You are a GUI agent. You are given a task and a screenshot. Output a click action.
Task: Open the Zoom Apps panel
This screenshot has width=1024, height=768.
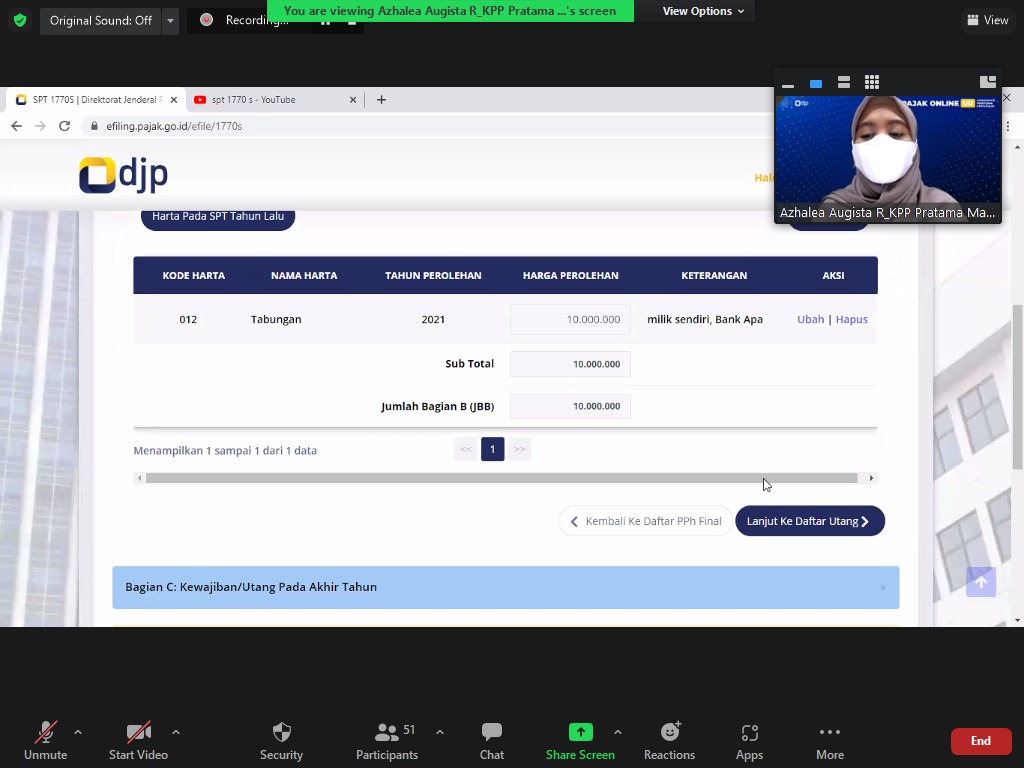coord(749,741)
